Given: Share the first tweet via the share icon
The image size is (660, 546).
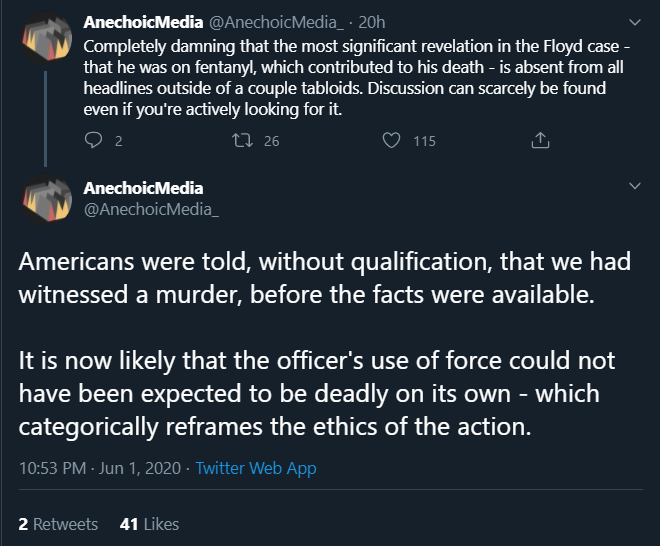Looking at the screenshot, I should pyautogui.click(x=541, y=141).
